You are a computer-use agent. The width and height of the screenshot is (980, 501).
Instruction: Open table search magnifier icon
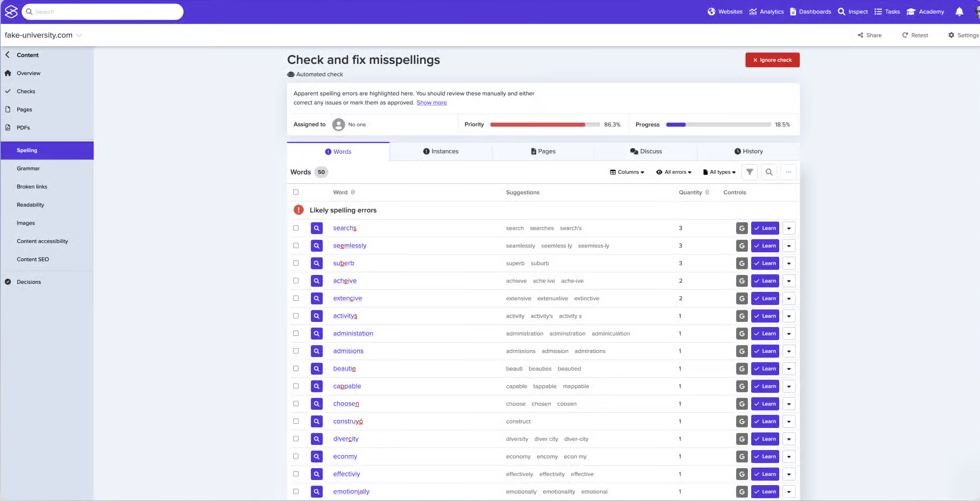pos(769,172)
